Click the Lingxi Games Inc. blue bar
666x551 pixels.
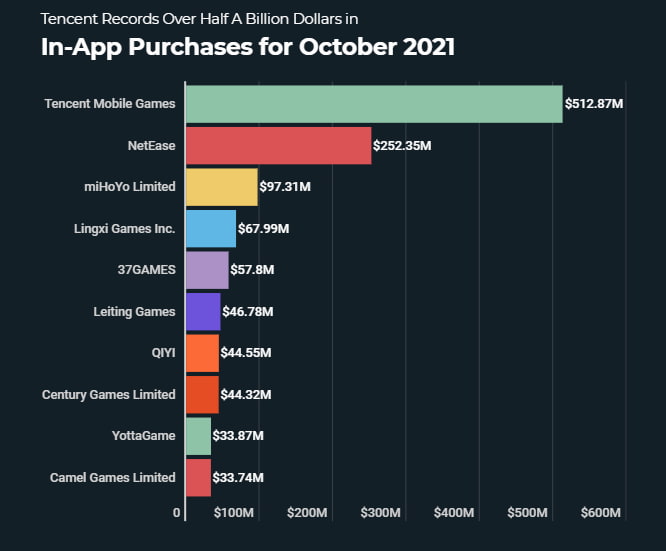211,229
